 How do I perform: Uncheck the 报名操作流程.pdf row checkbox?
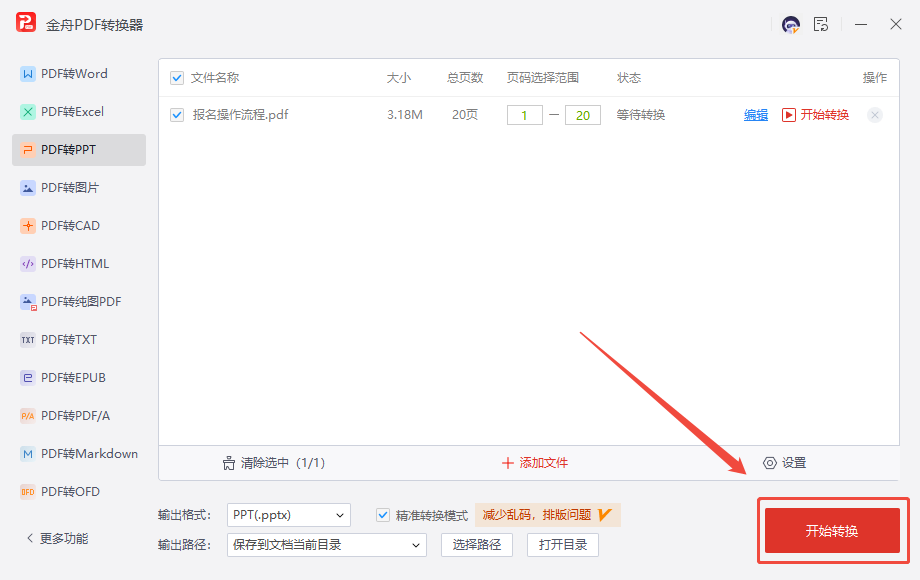(177, 115)
